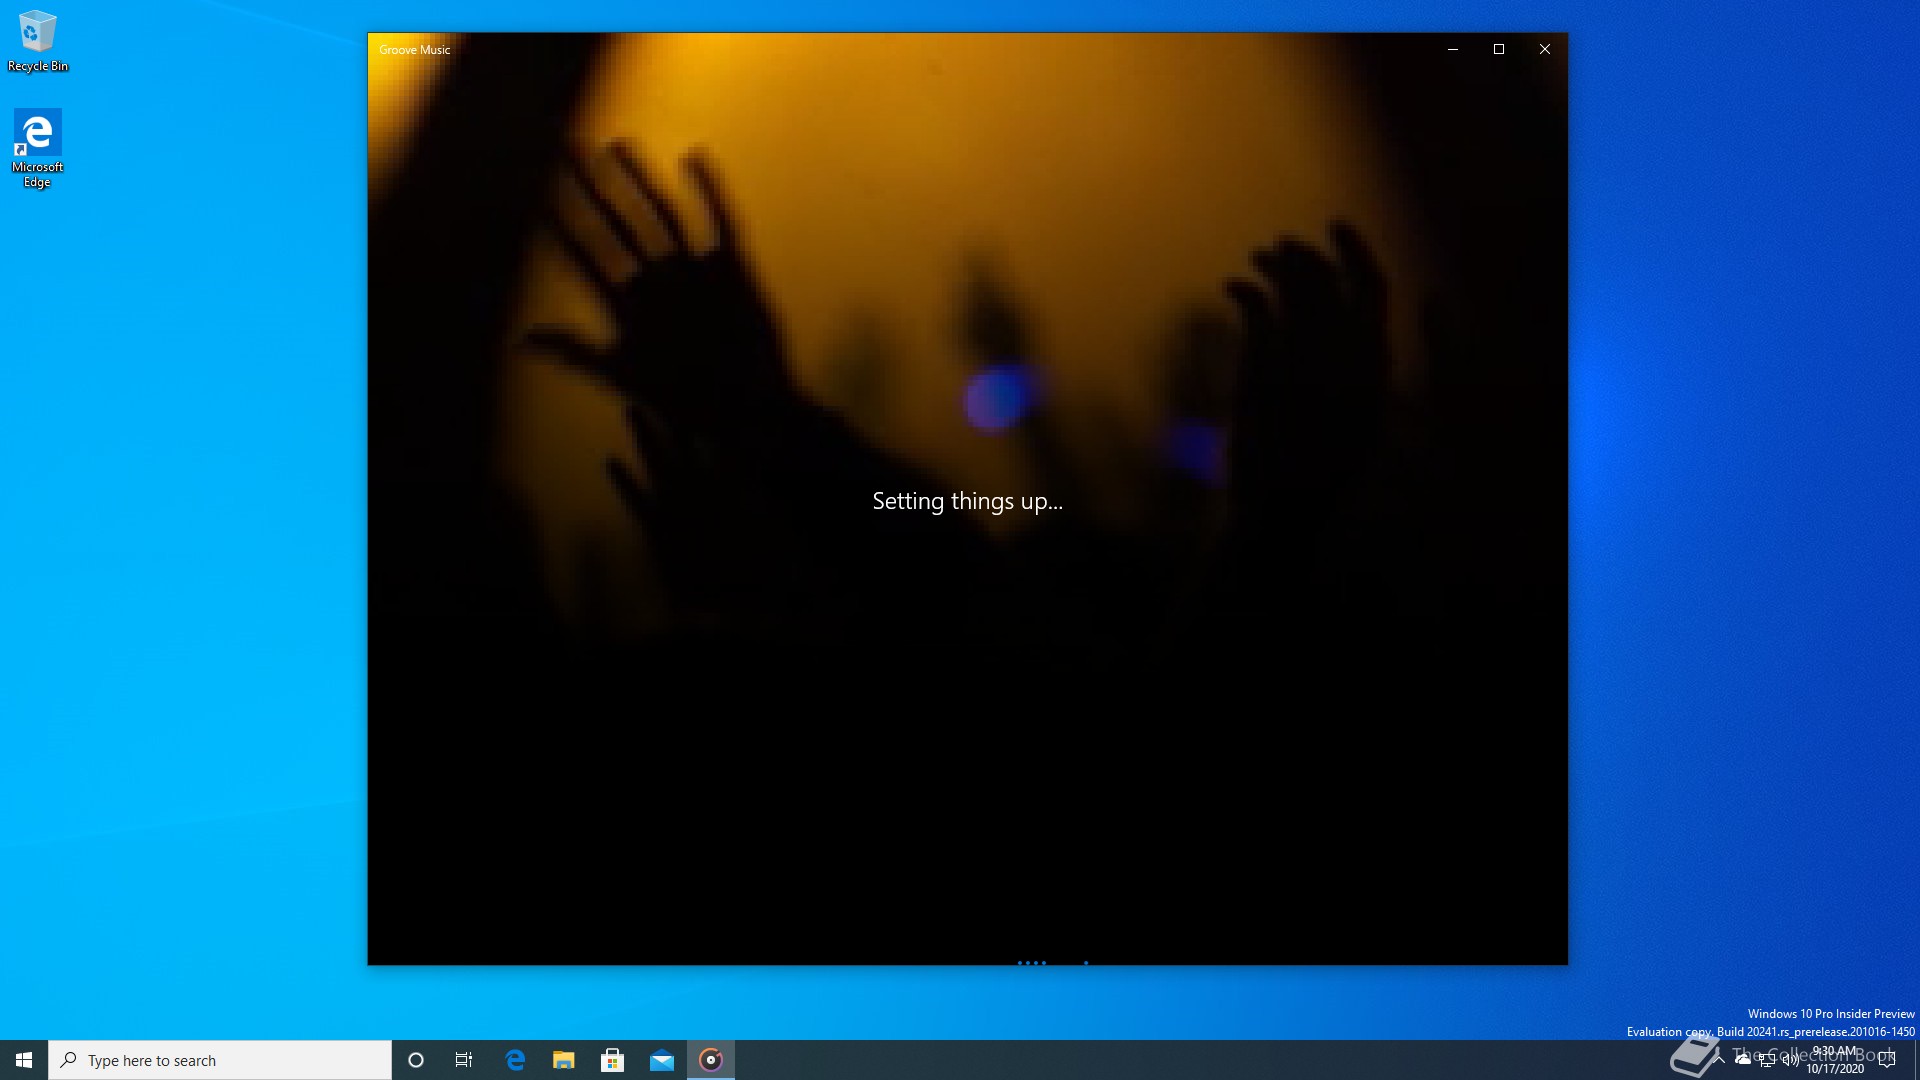Open the Action Center notifications icon
Viewport: 1920px width, 1080px height.
pyautogui.click(x=1888, y=1060)
